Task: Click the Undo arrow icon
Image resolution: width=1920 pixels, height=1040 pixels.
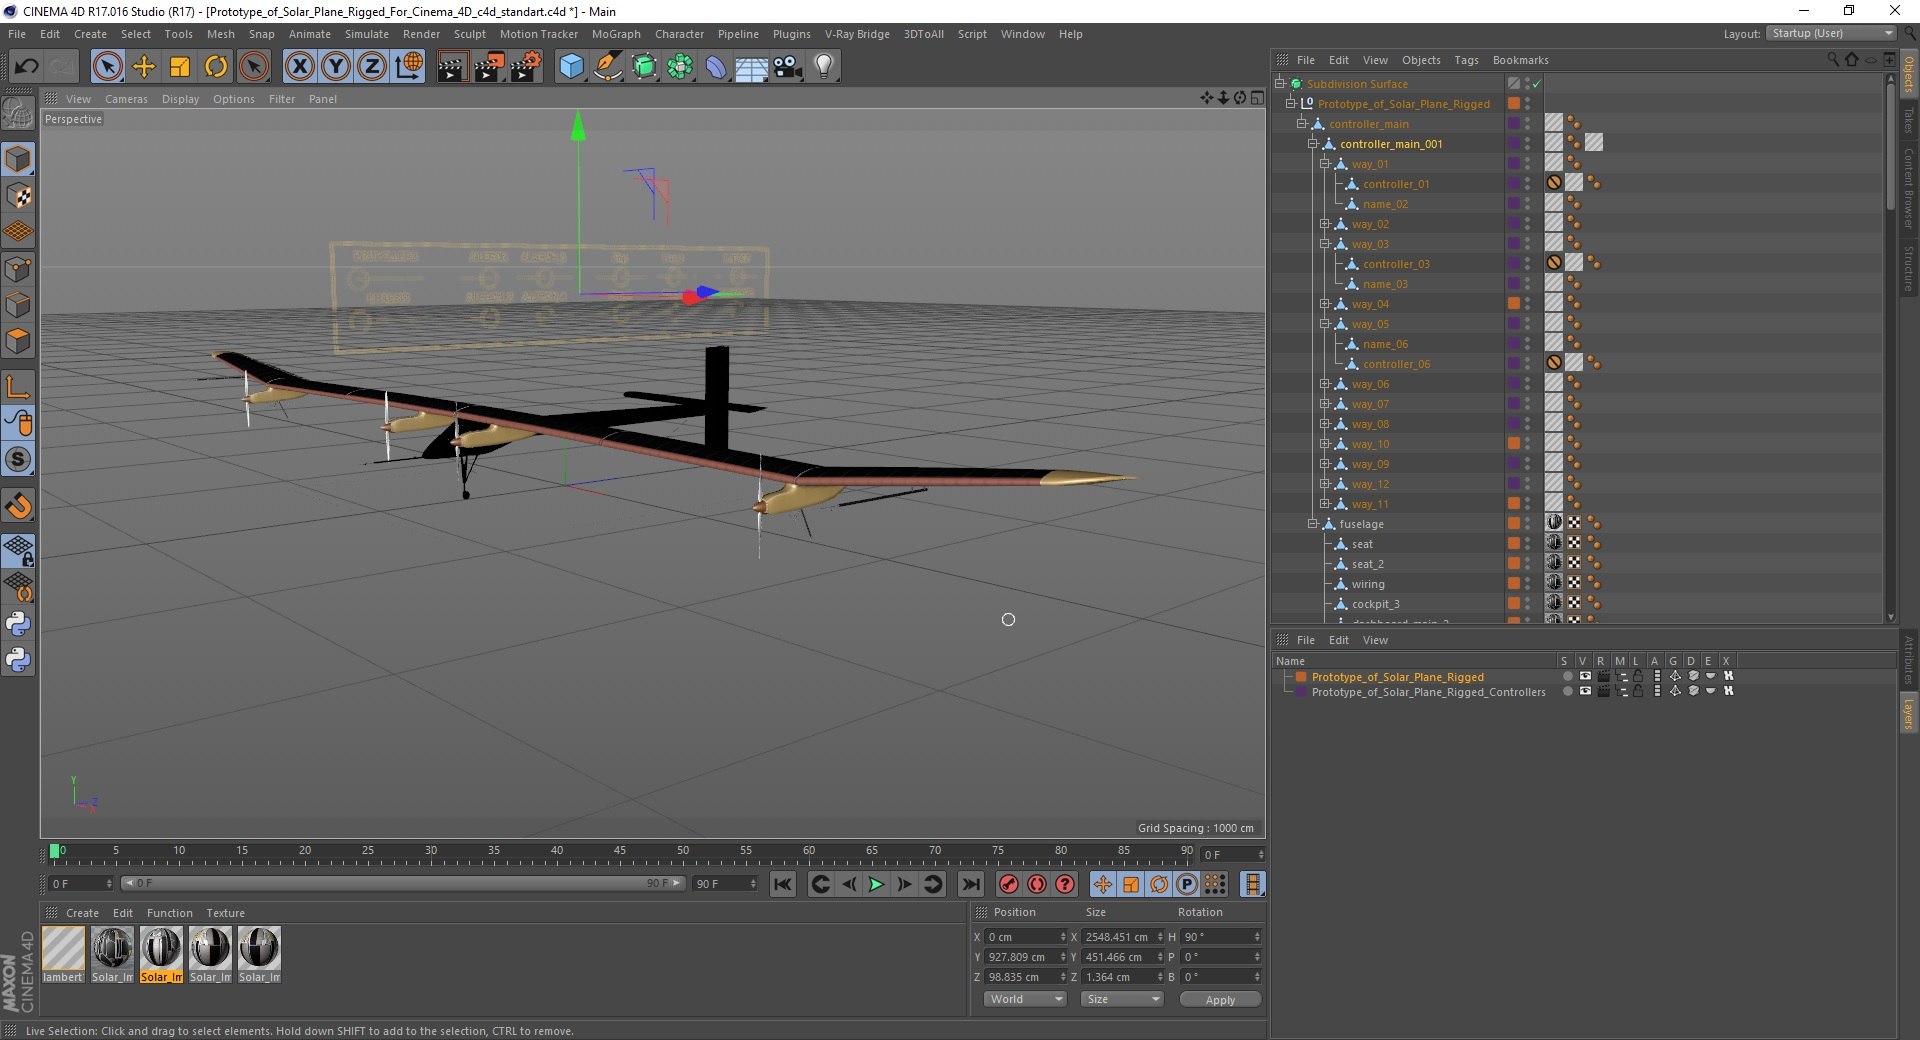Action: coord(26,67)
